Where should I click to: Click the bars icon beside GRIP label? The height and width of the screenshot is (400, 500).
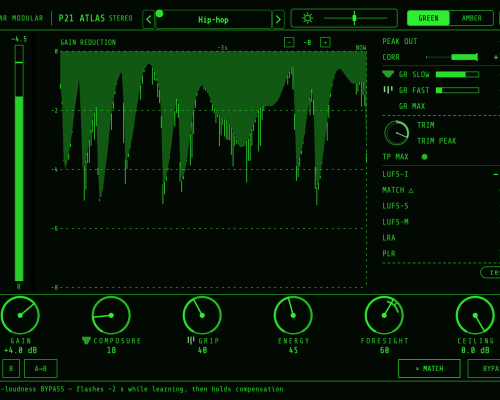point(191,340)
